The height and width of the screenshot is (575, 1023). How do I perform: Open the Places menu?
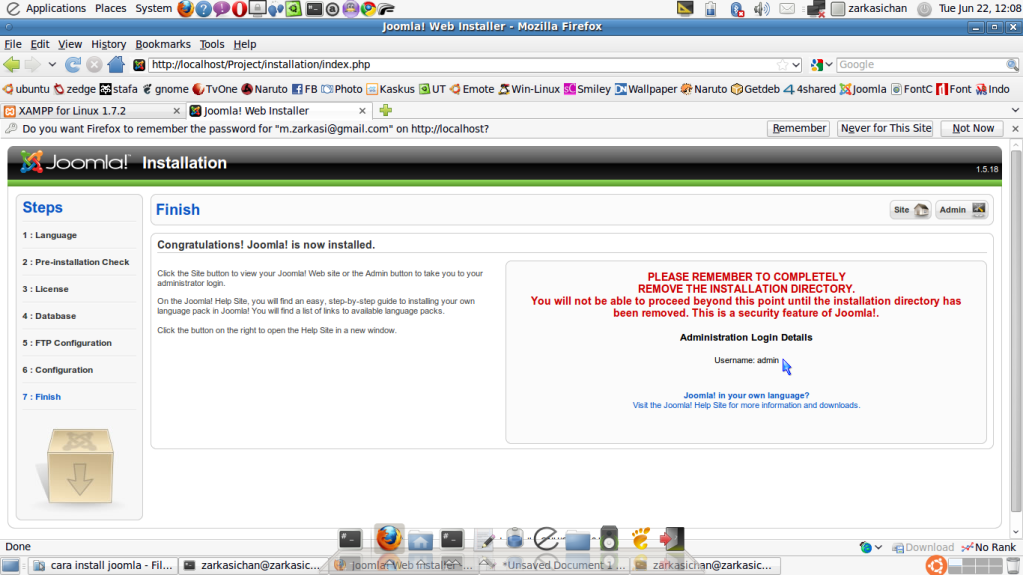[110, 8]
